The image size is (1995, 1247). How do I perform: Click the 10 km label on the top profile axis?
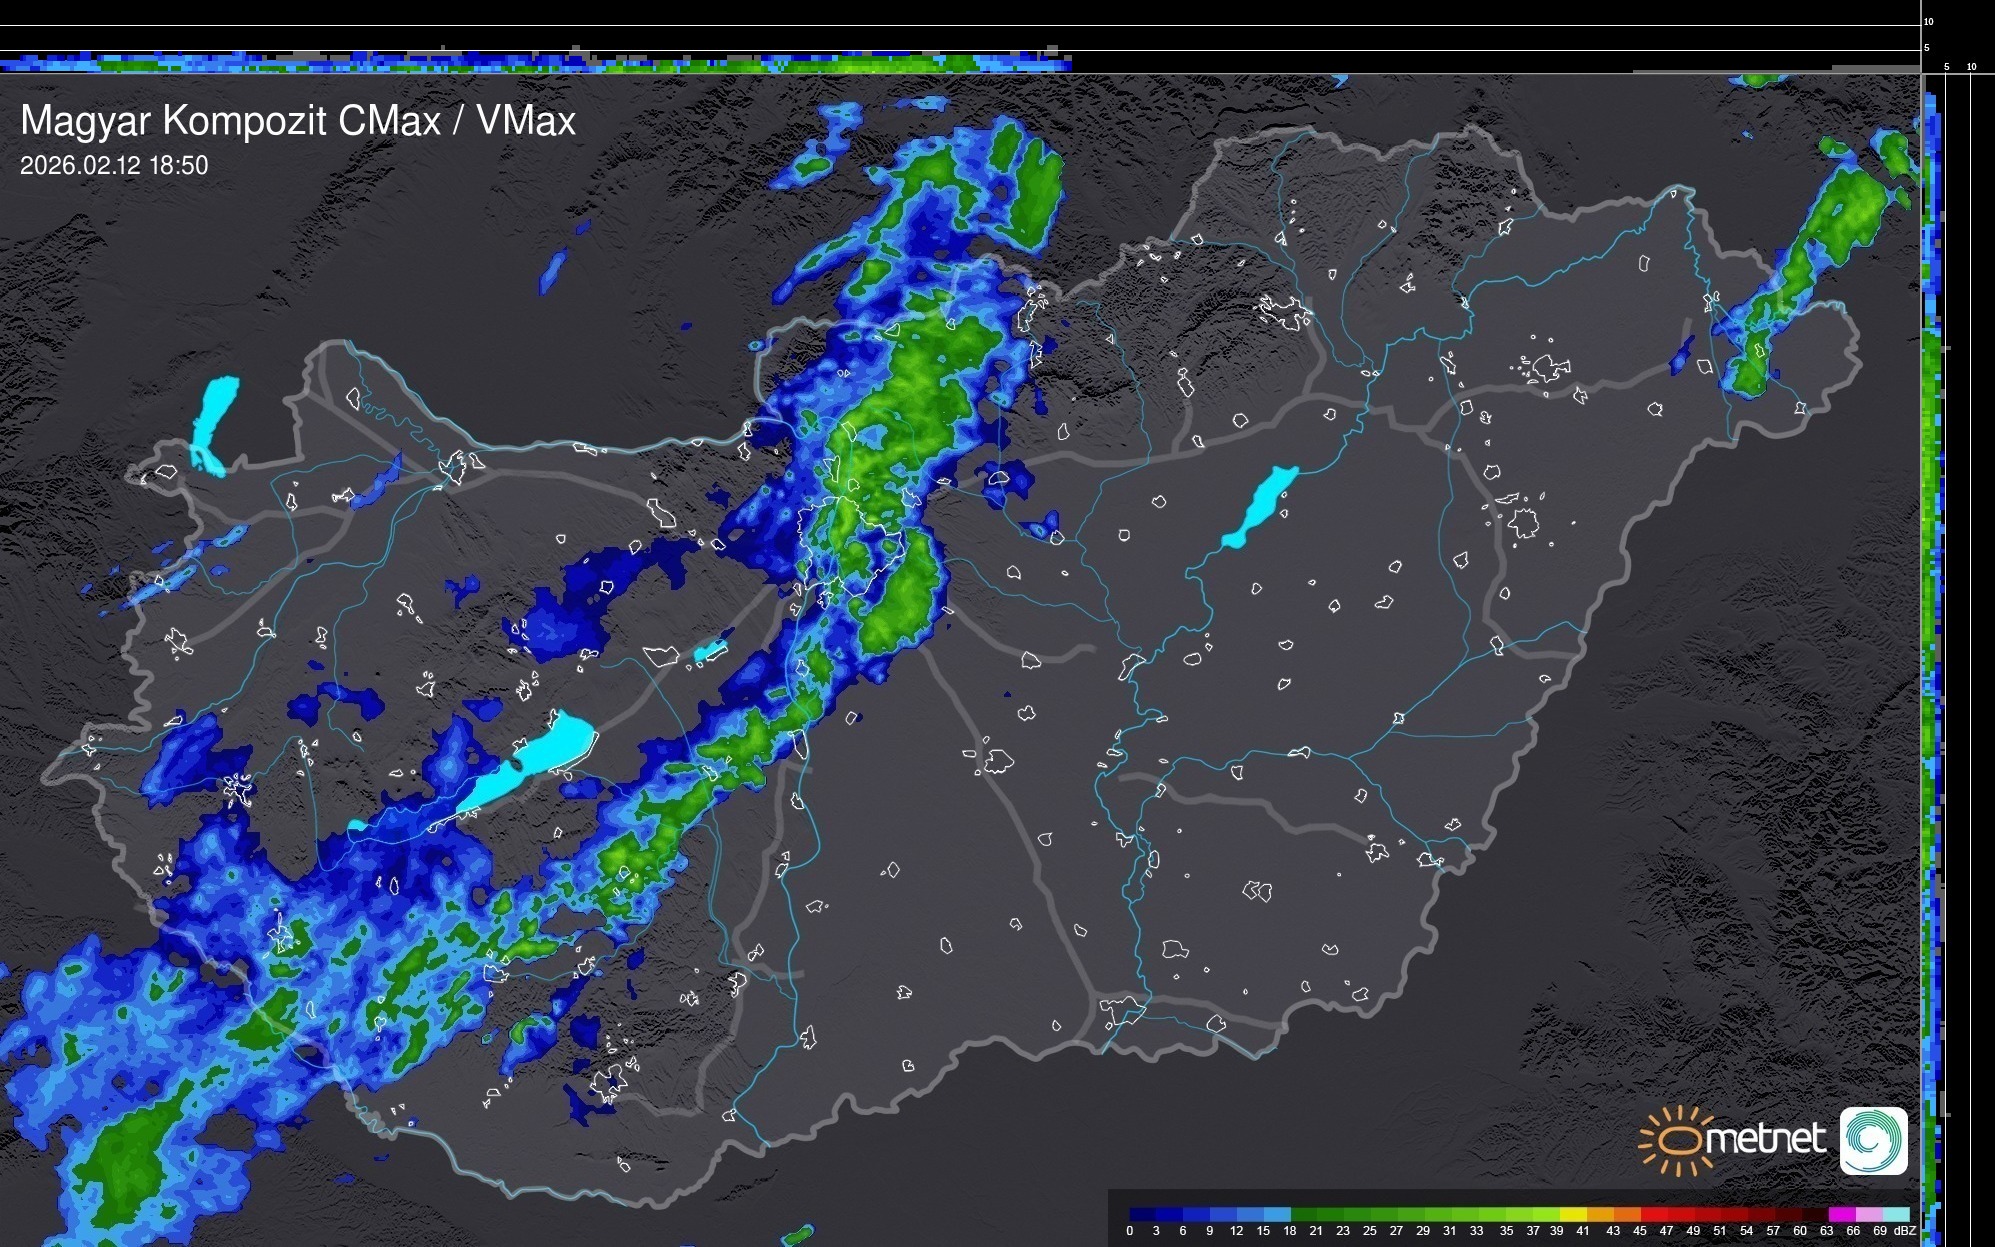(x=1929, y=21)
